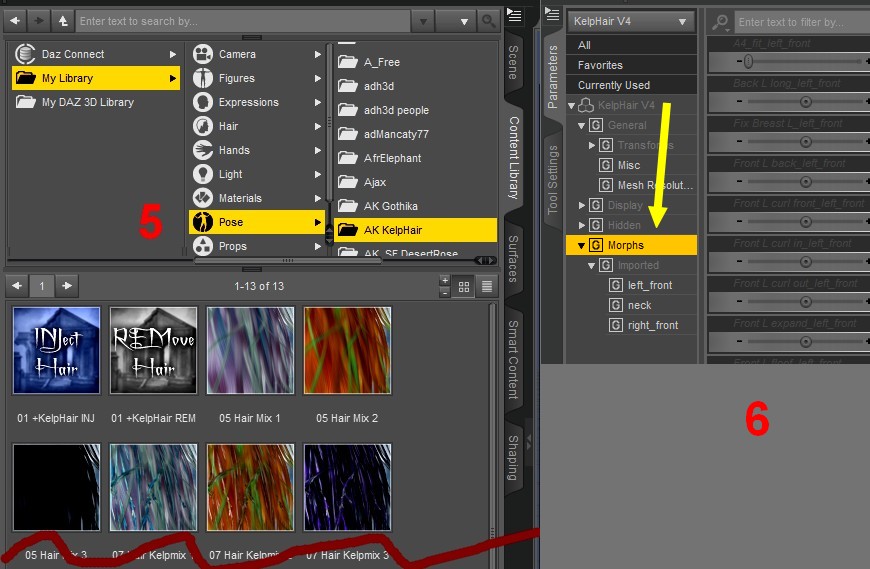
Task: Click the My DAZ 3D Library folder icon
Action: (26, 102)
